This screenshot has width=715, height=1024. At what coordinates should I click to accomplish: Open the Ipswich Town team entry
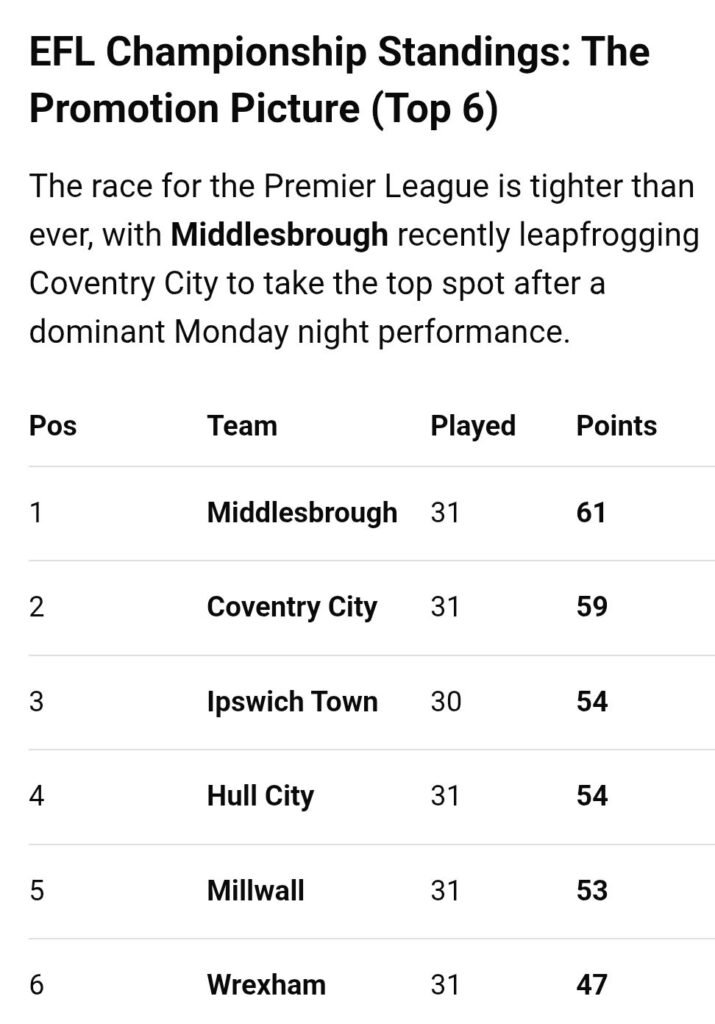point(292,702)
